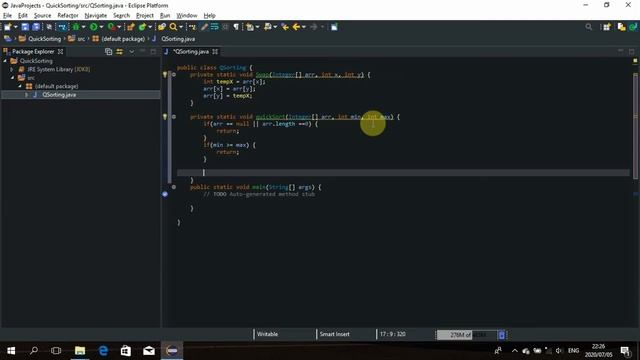This screenshot has width=640, height=360.
Task: Toggle Word Wrap in toolbar
Action: pos(214,27)
